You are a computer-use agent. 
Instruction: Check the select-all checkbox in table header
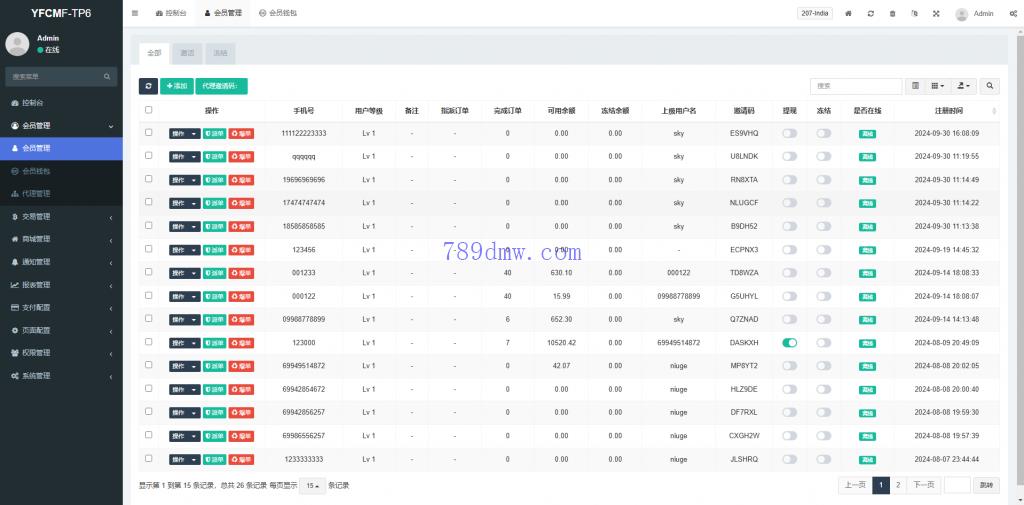[x=149, y=110]
